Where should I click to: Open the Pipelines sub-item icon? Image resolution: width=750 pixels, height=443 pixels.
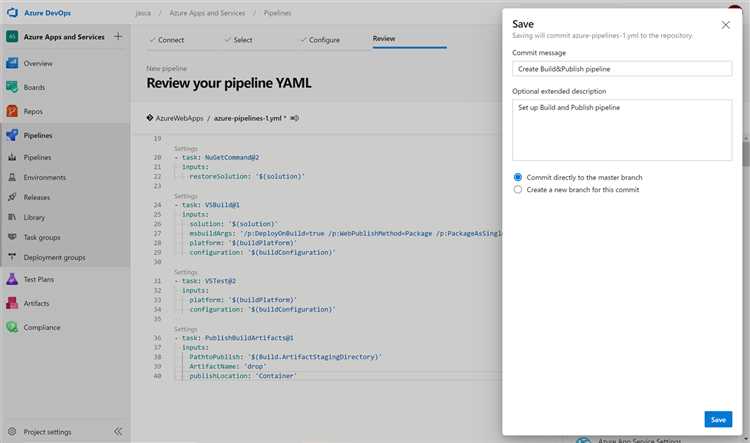(12, 157)
